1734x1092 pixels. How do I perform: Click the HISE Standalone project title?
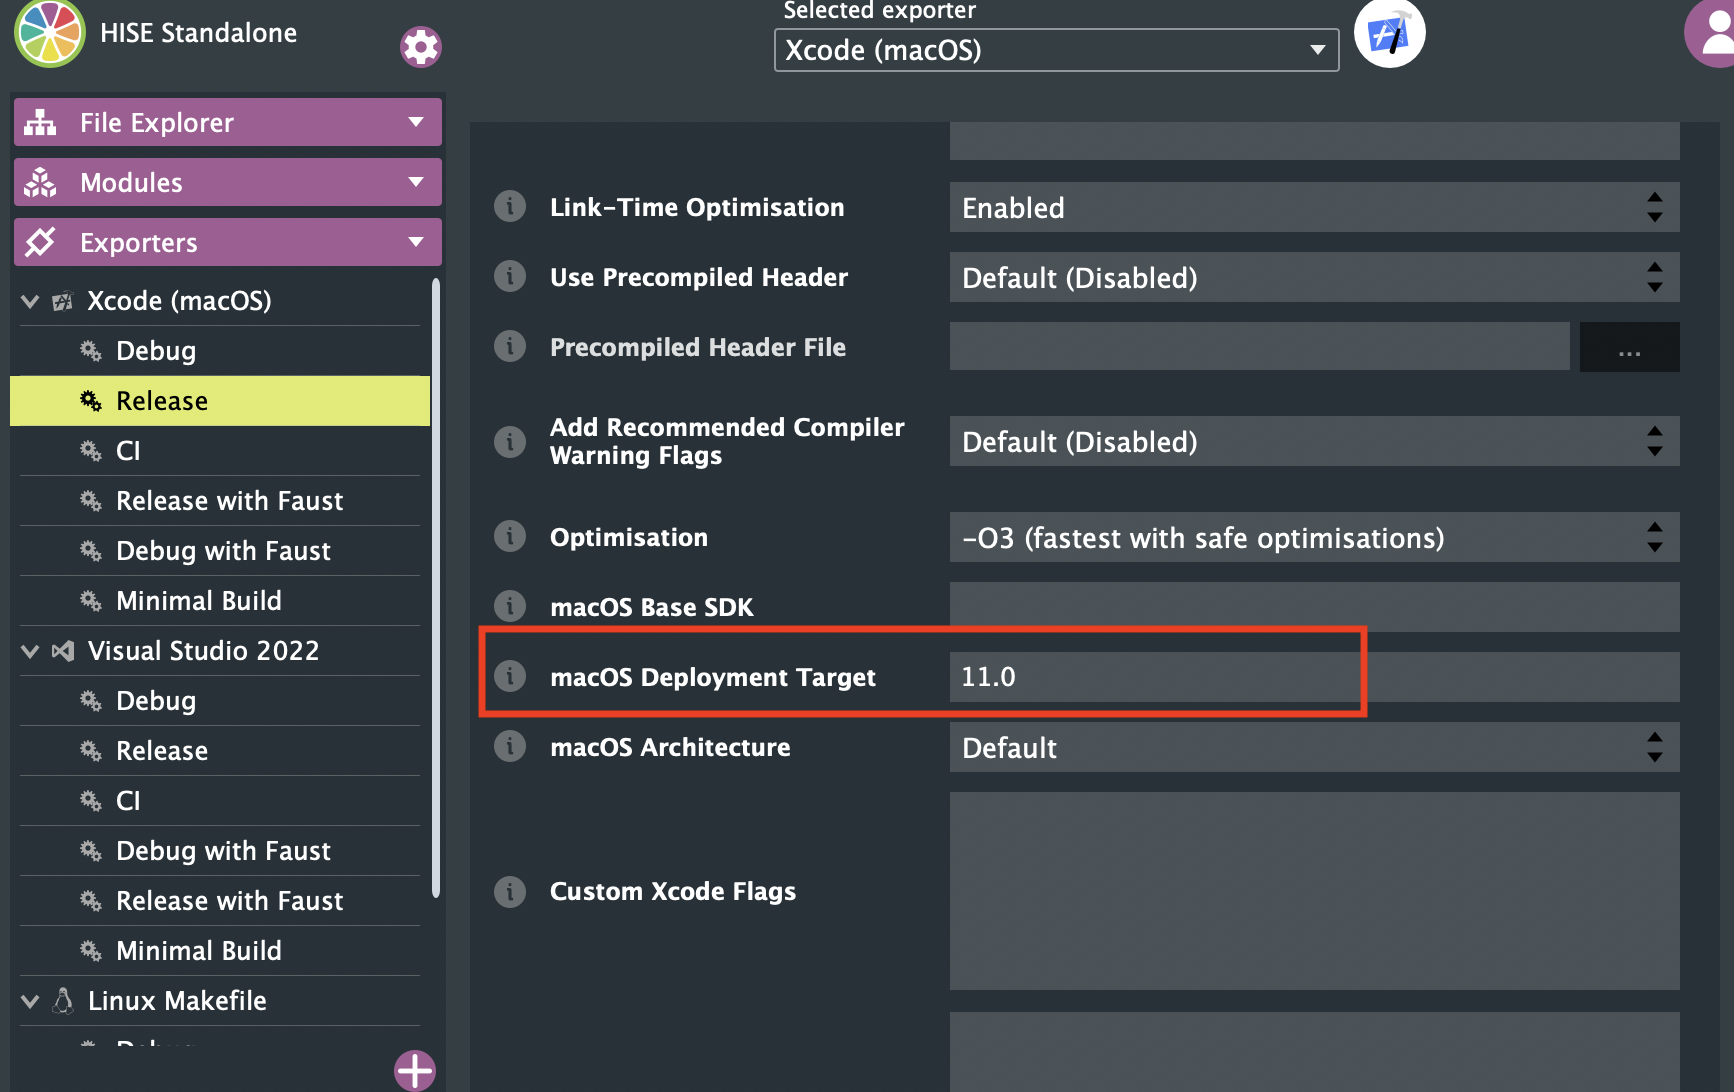(x=199, y=33)
